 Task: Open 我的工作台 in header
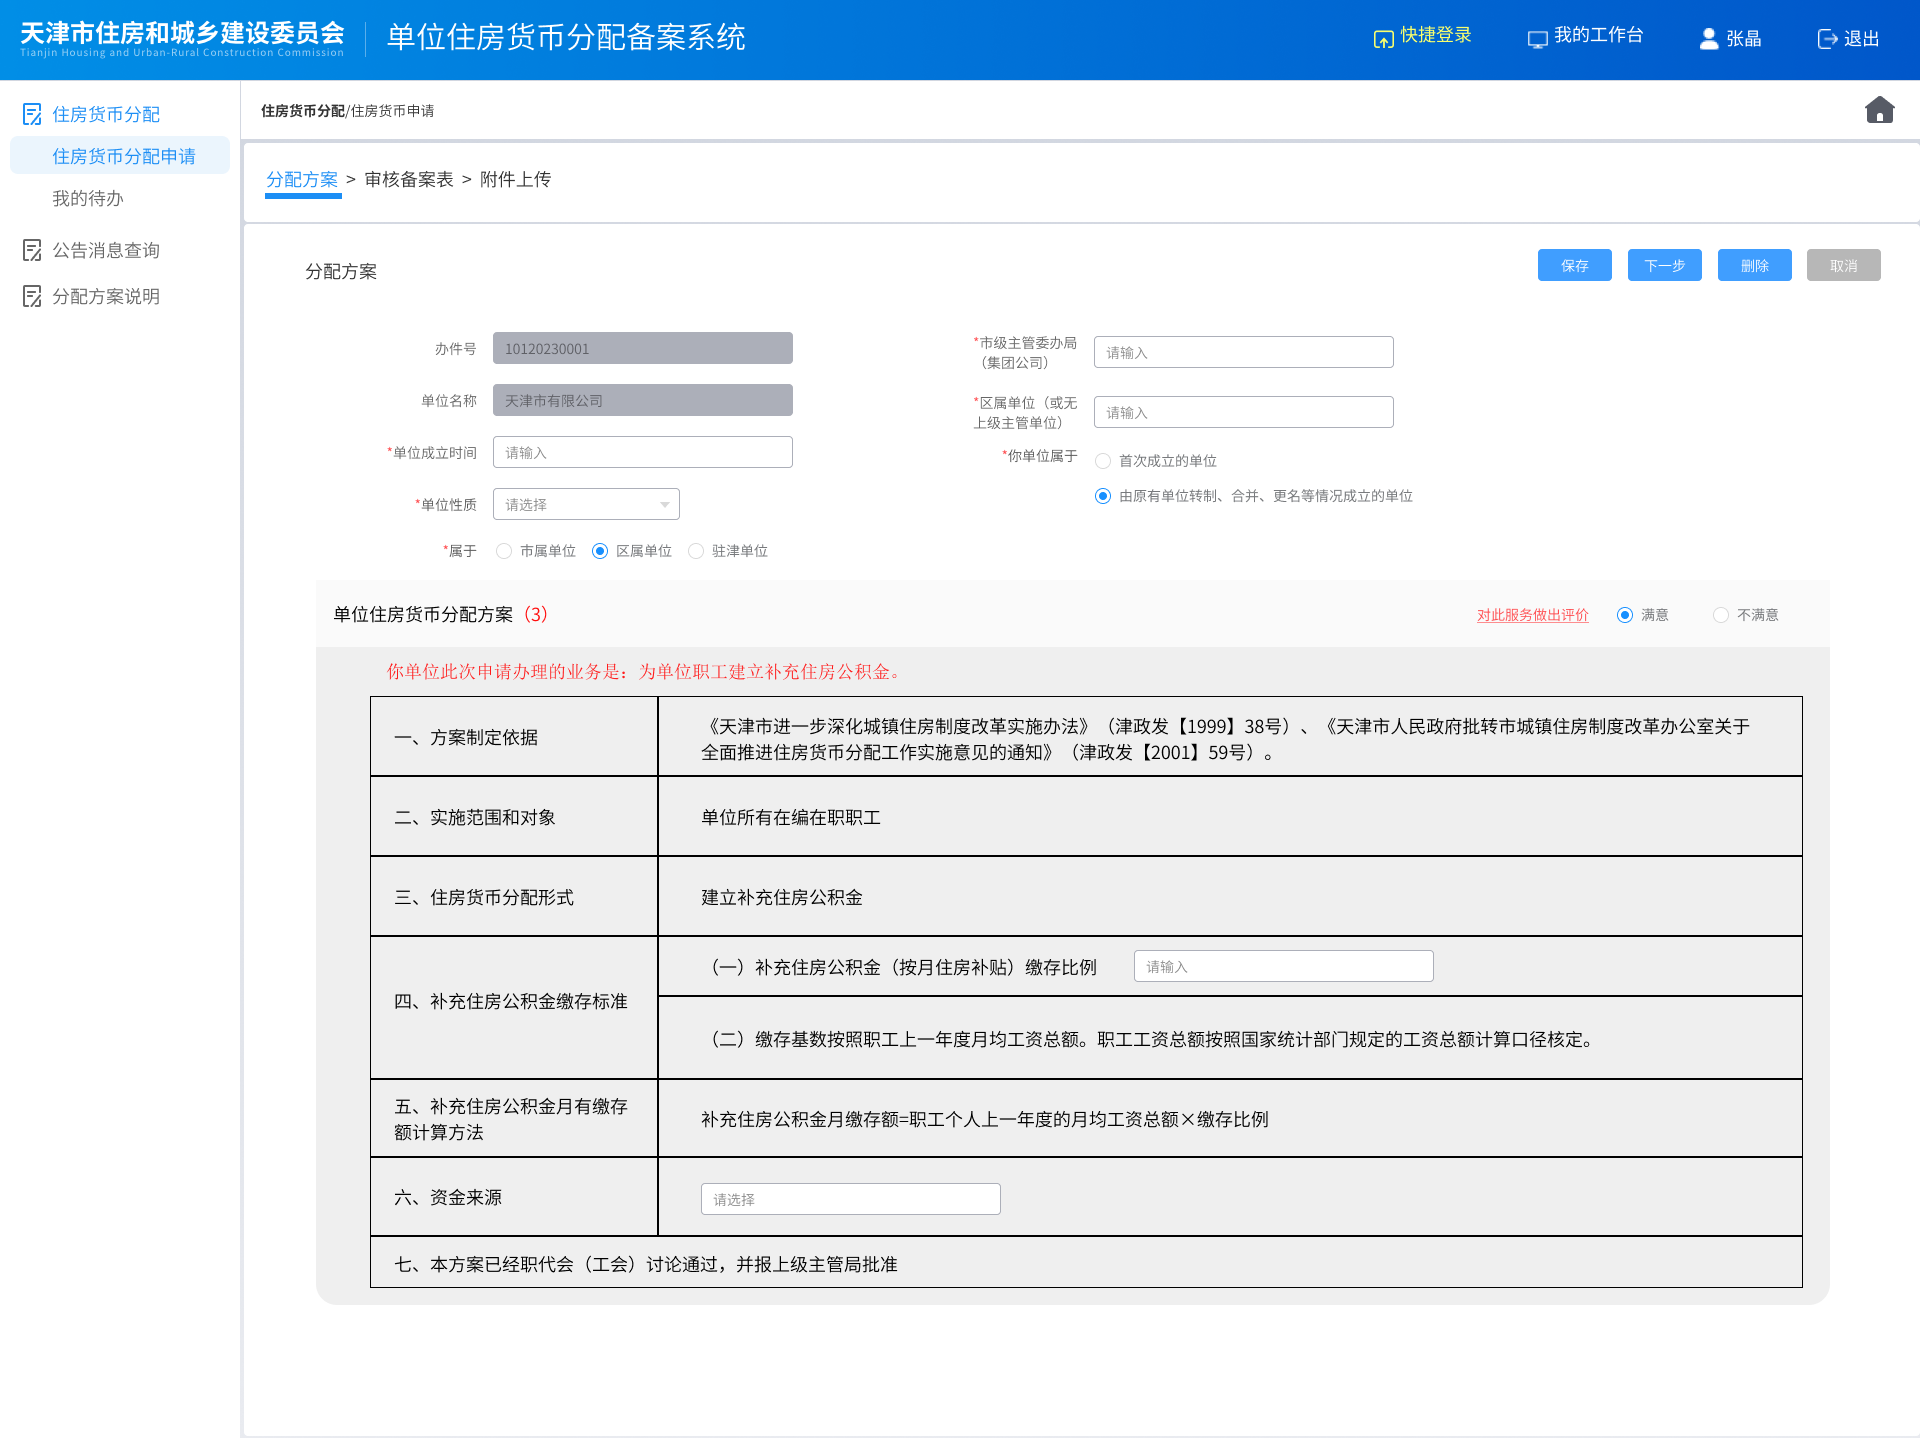click(1599, 36)
